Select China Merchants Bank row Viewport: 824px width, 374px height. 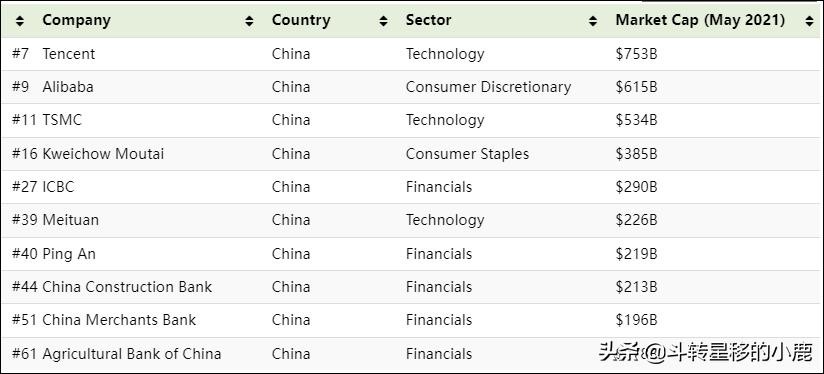(x=412, y=320)
